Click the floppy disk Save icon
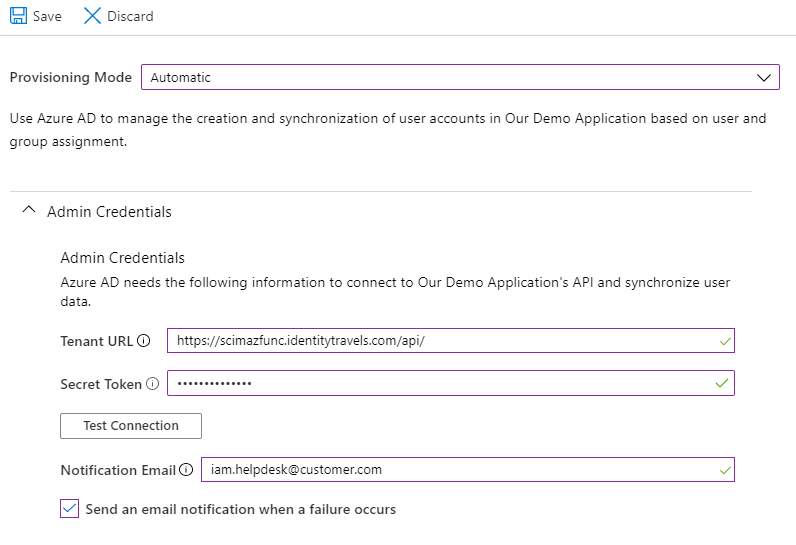Image resolution: width=796 pixels, height=545 pixels. pos(18,16)
